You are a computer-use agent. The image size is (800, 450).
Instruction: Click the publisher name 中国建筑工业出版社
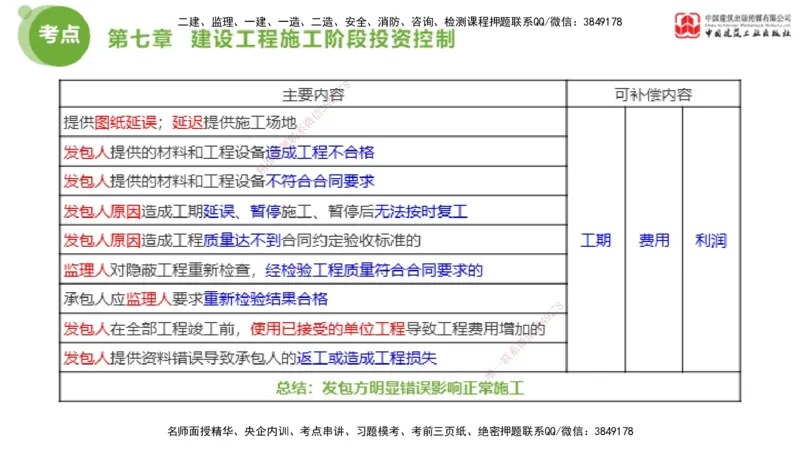coord(748,33)
